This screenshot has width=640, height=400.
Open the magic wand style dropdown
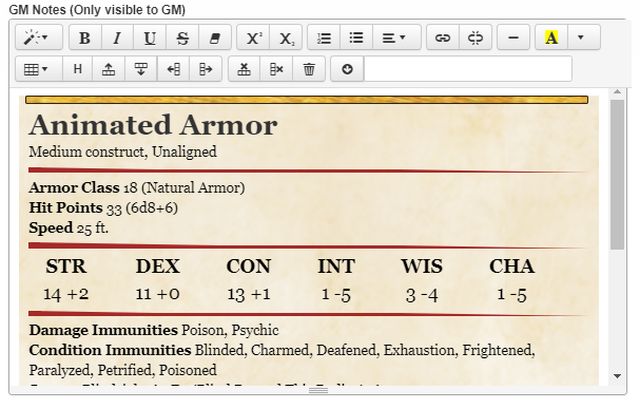[39, 38]
